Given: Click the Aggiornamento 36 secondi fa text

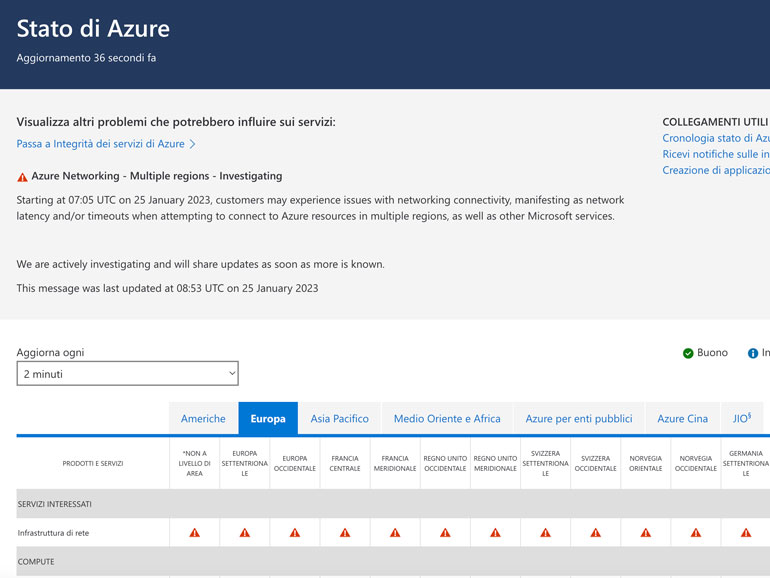Looking at the screenshot, I should 86,58.
